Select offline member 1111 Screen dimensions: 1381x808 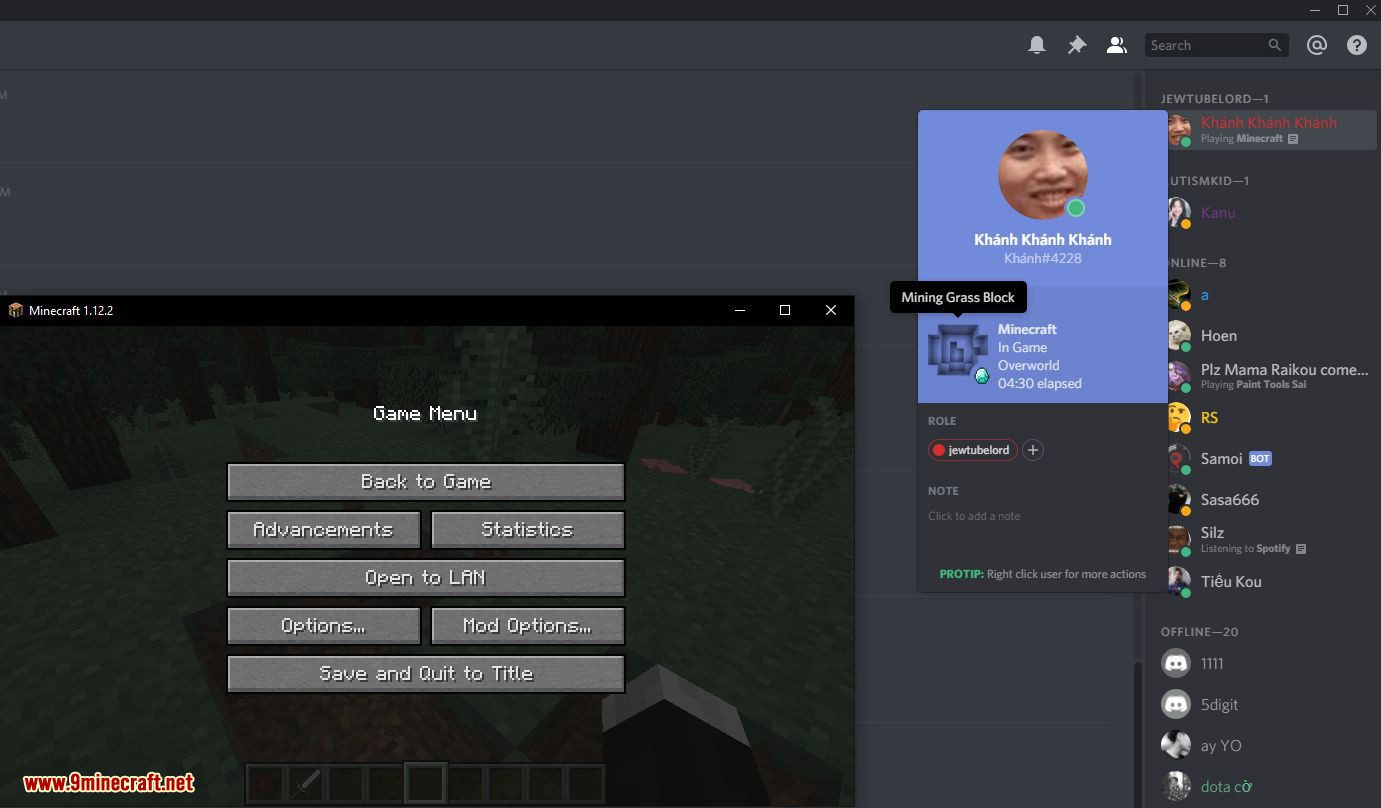pyautogui.click(x=1266, y=664)
